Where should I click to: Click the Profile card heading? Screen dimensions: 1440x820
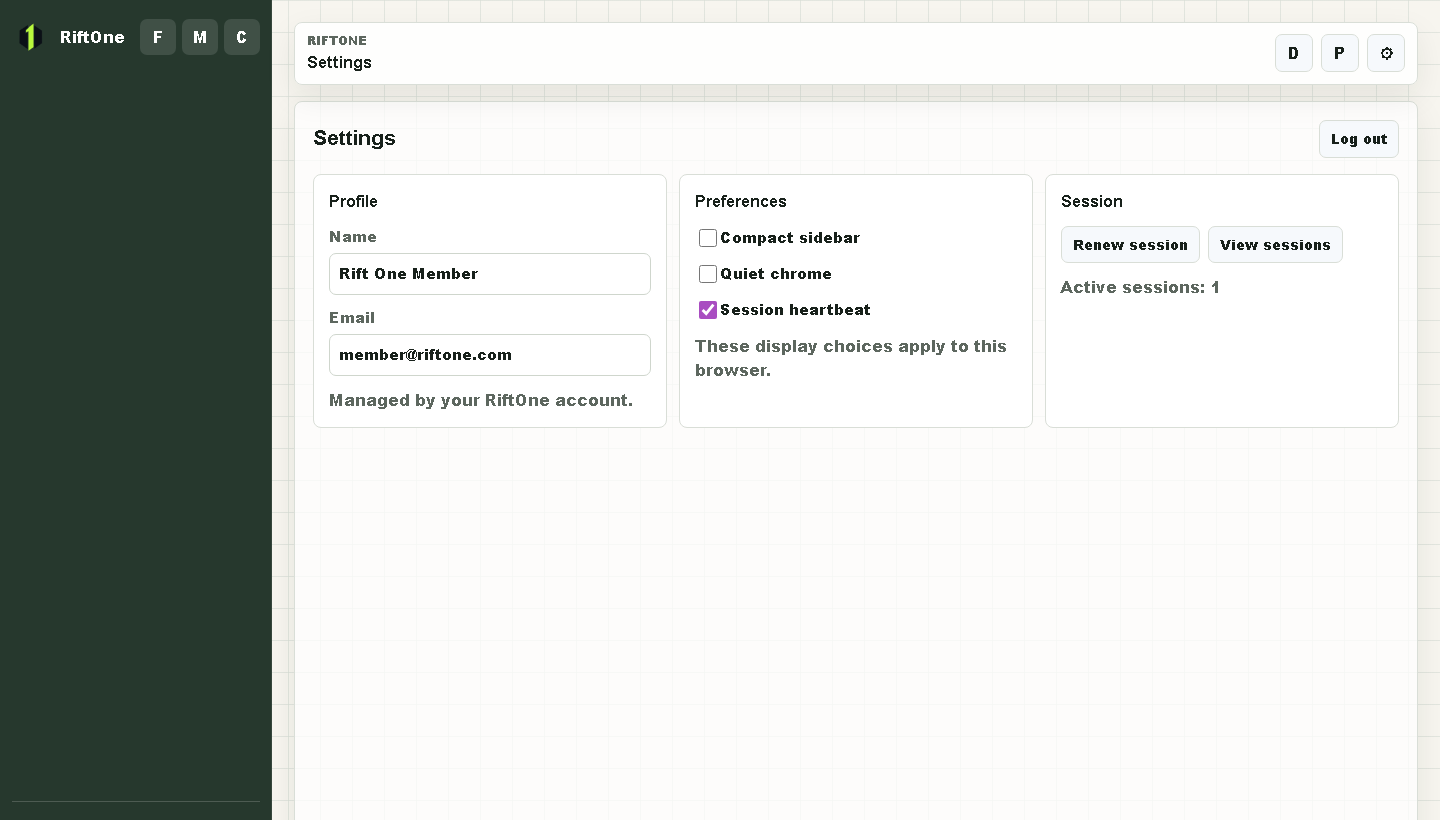click(x=353, y=201)
